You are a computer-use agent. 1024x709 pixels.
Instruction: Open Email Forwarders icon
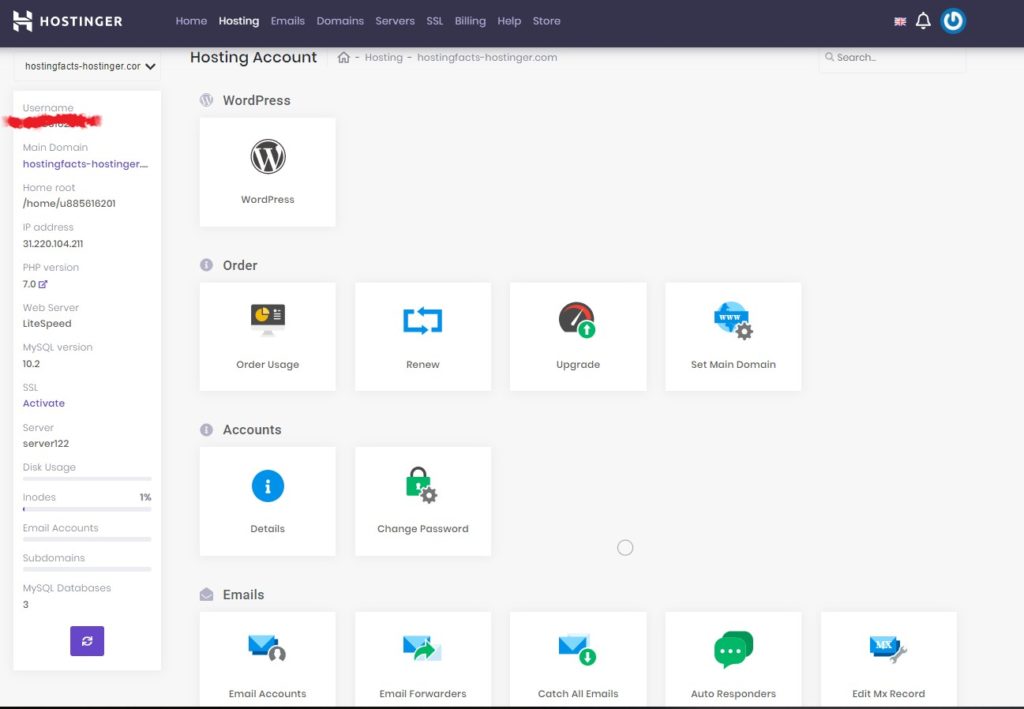click(422, 648)
